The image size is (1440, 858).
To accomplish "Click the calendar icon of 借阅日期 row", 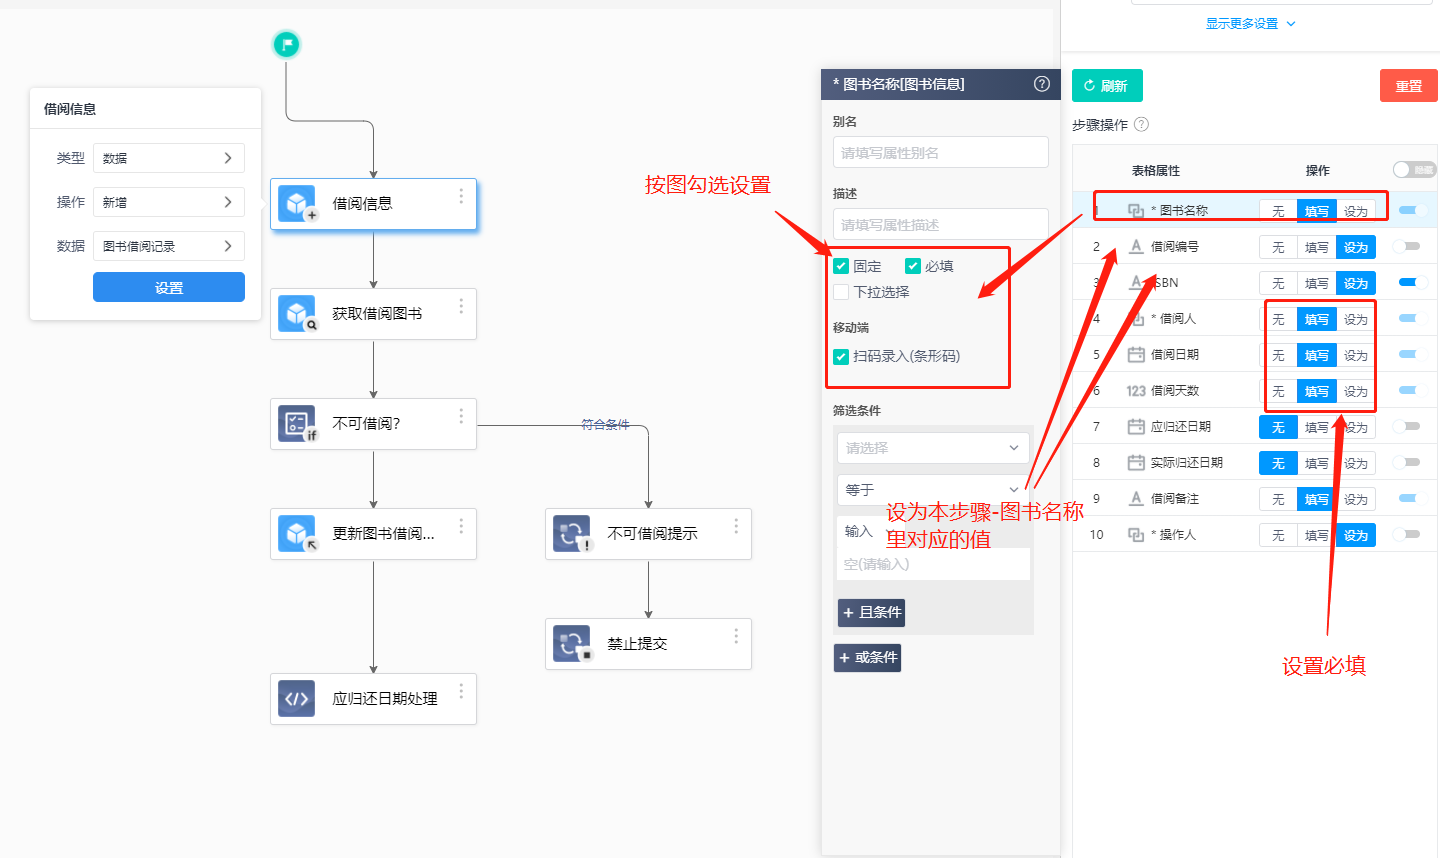I will pos(1136,354).
